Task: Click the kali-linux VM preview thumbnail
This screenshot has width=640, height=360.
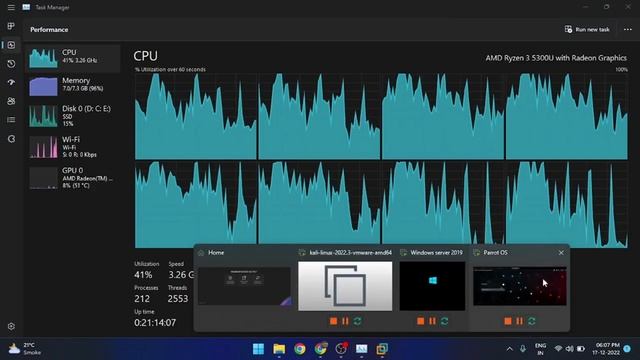Action: coord(345,286)
